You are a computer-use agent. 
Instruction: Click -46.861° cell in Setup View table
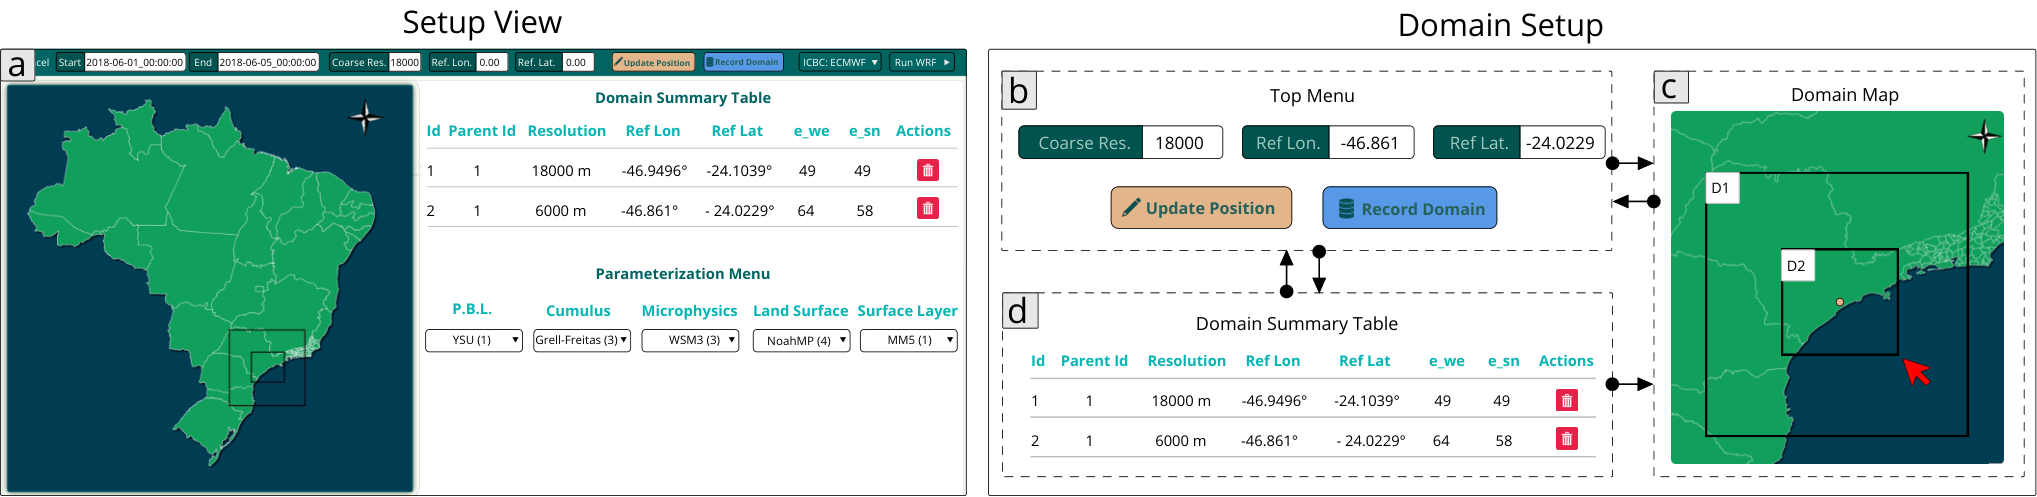tap(649, 211)
